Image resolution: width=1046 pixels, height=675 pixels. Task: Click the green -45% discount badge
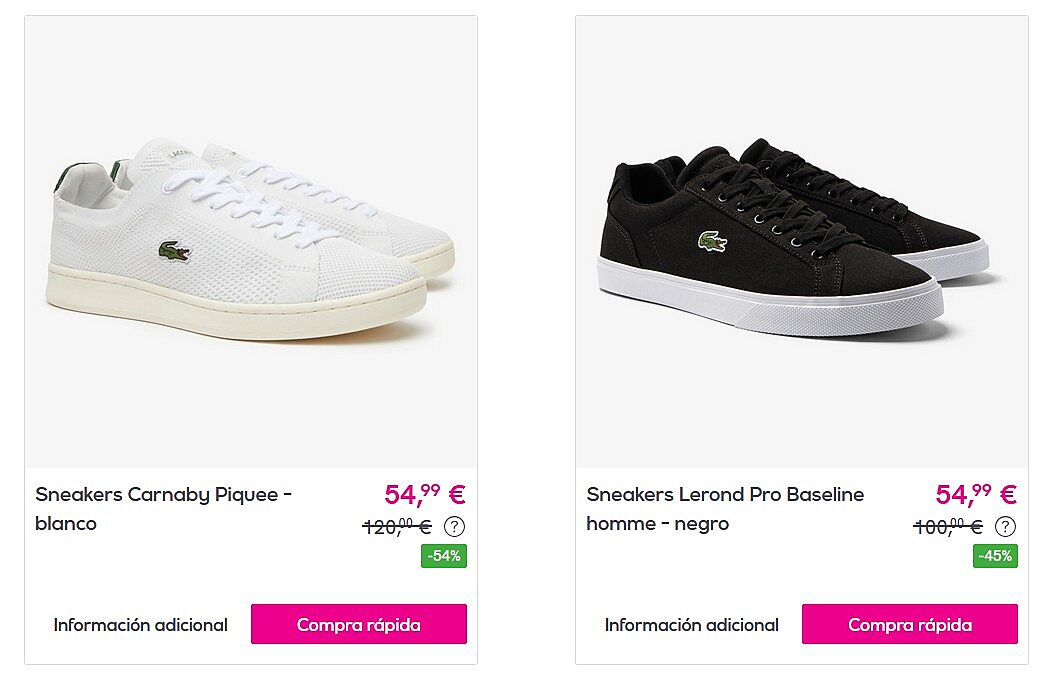(x=995, y=556)
